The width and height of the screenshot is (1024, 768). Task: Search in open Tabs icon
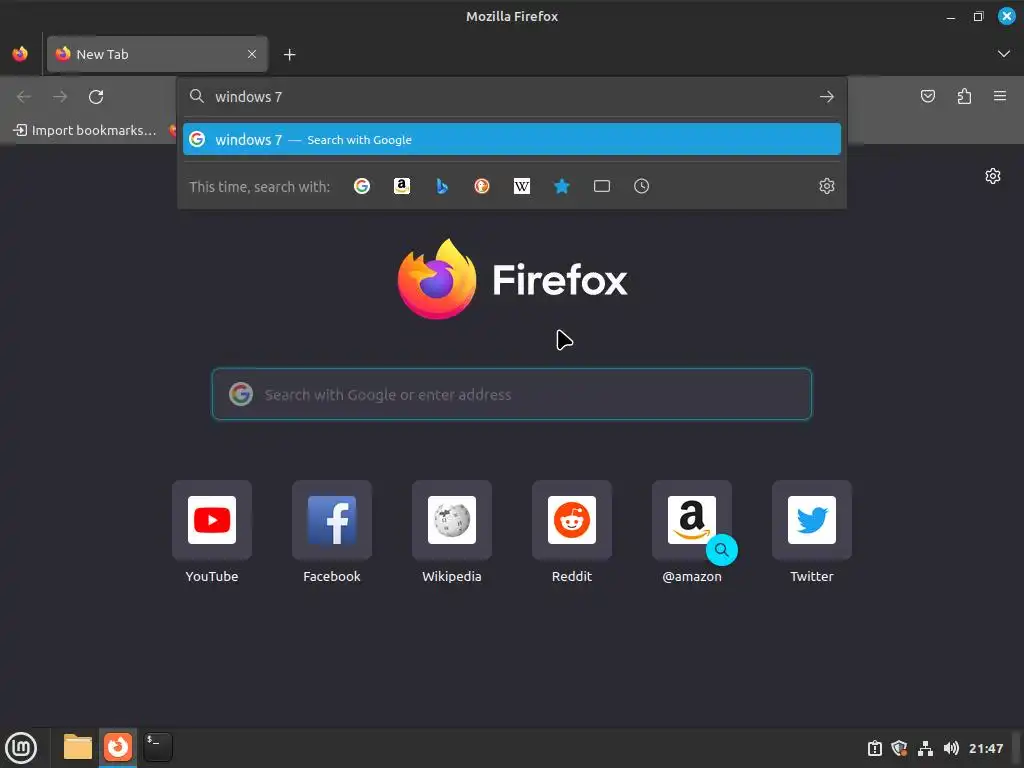pyautogui.click(x=601, y=186)
